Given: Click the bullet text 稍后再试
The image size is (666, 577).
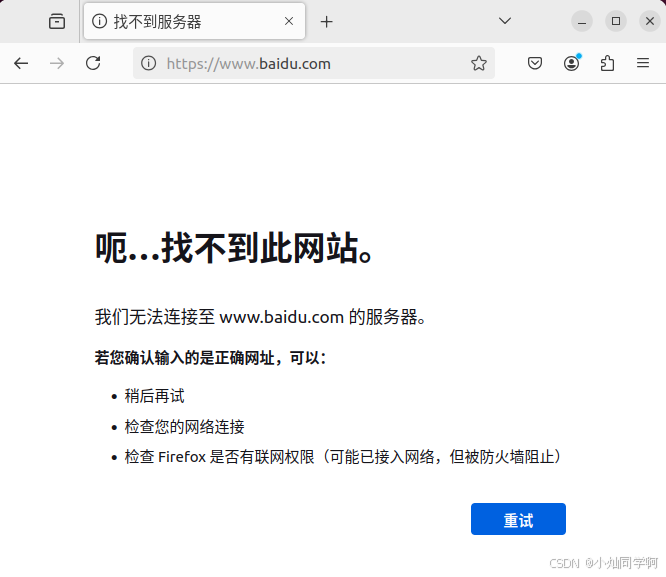Looking at the screenshot, I should point(155,396).
